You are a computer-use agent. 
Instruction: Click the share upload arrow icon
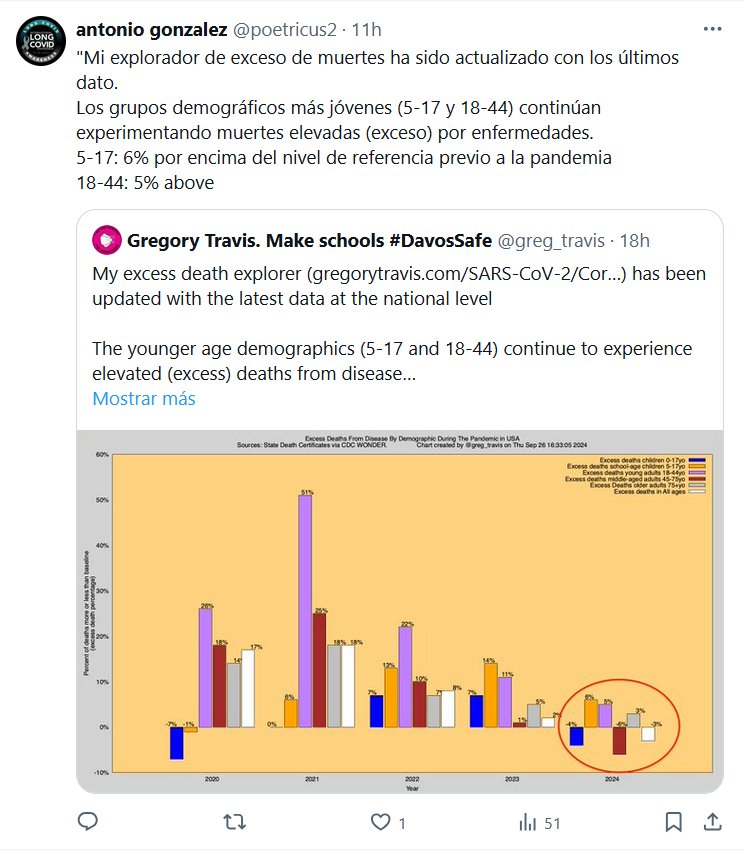coord(711,822)
